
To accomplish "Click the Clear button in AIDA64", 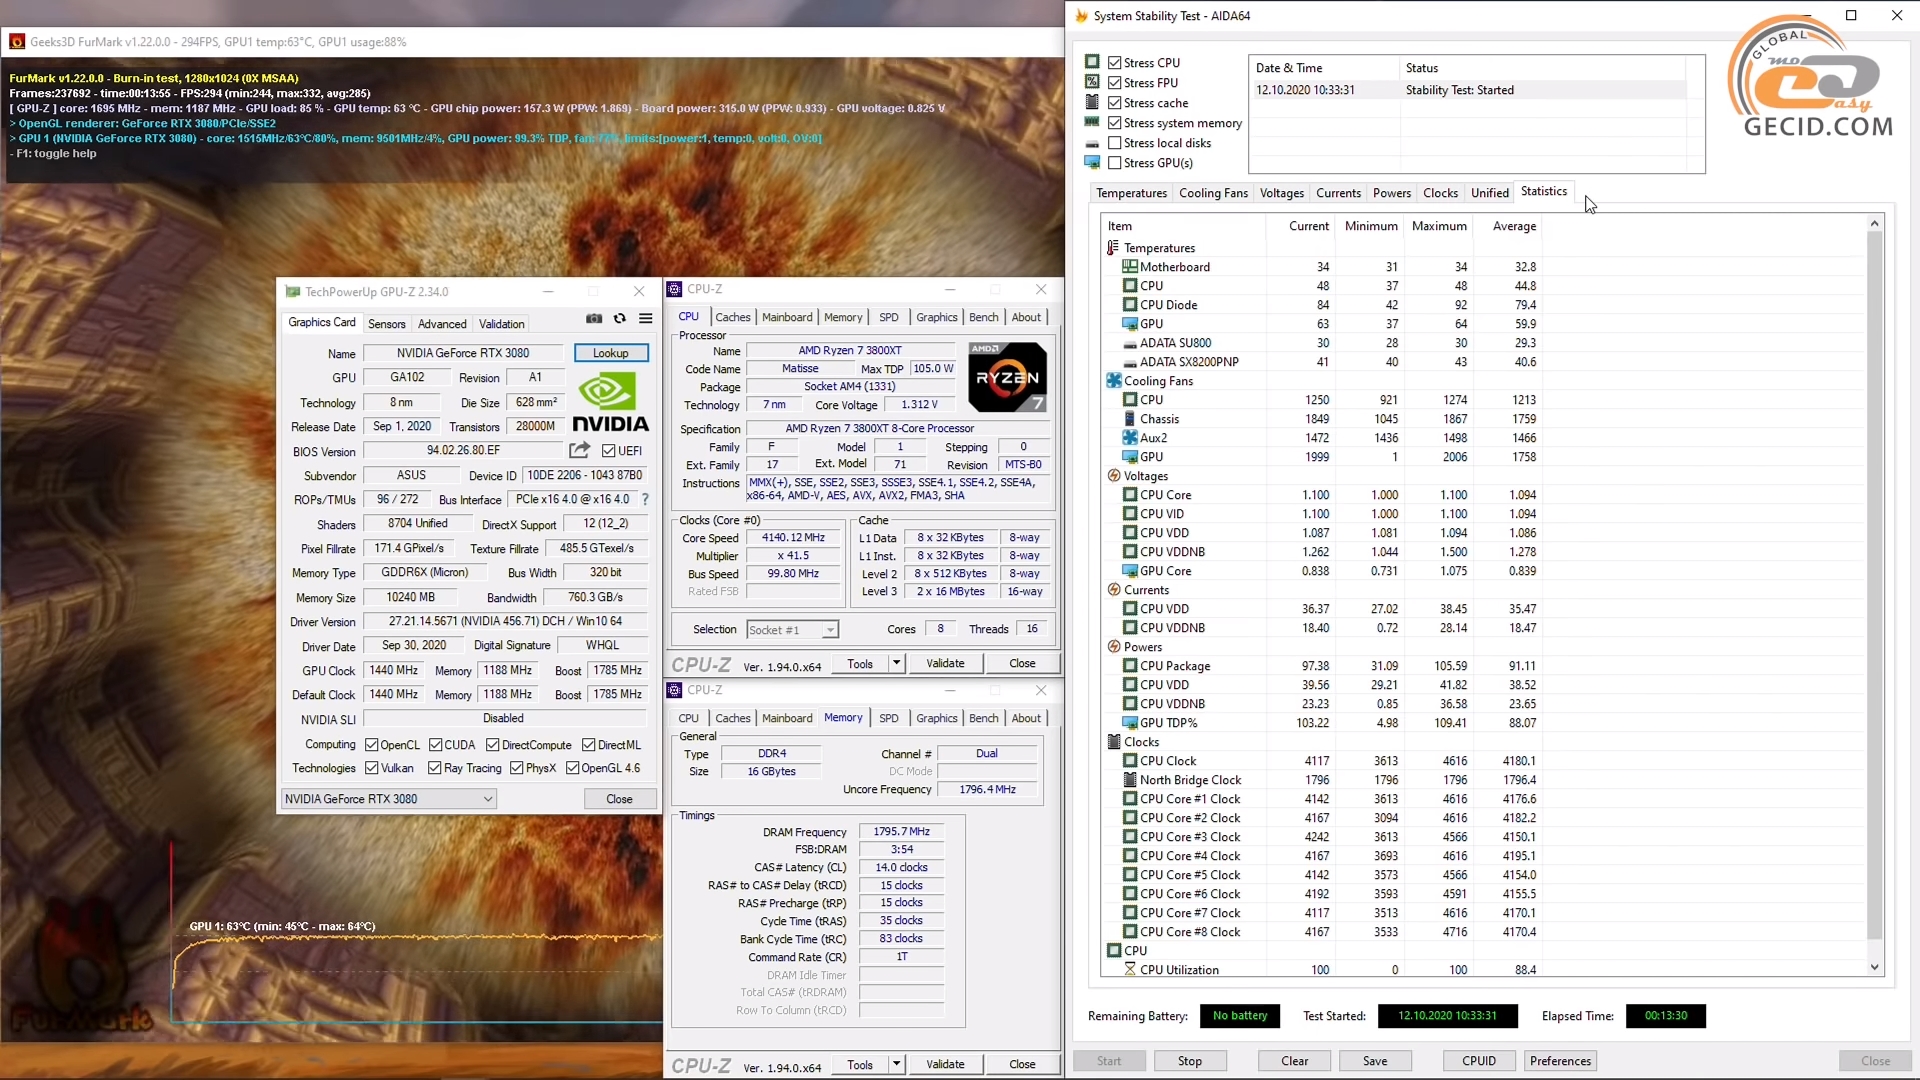I will (1295, 1061).
